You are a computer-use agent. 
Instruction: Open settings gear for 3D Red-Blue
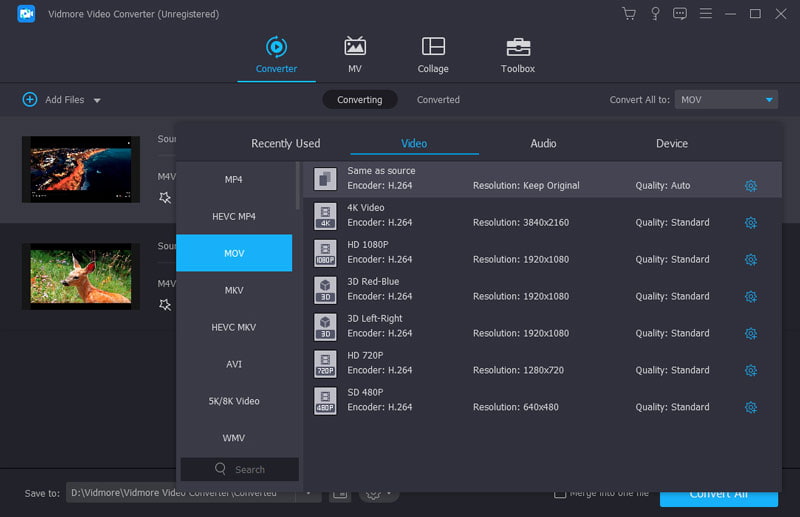click(751, 297)
